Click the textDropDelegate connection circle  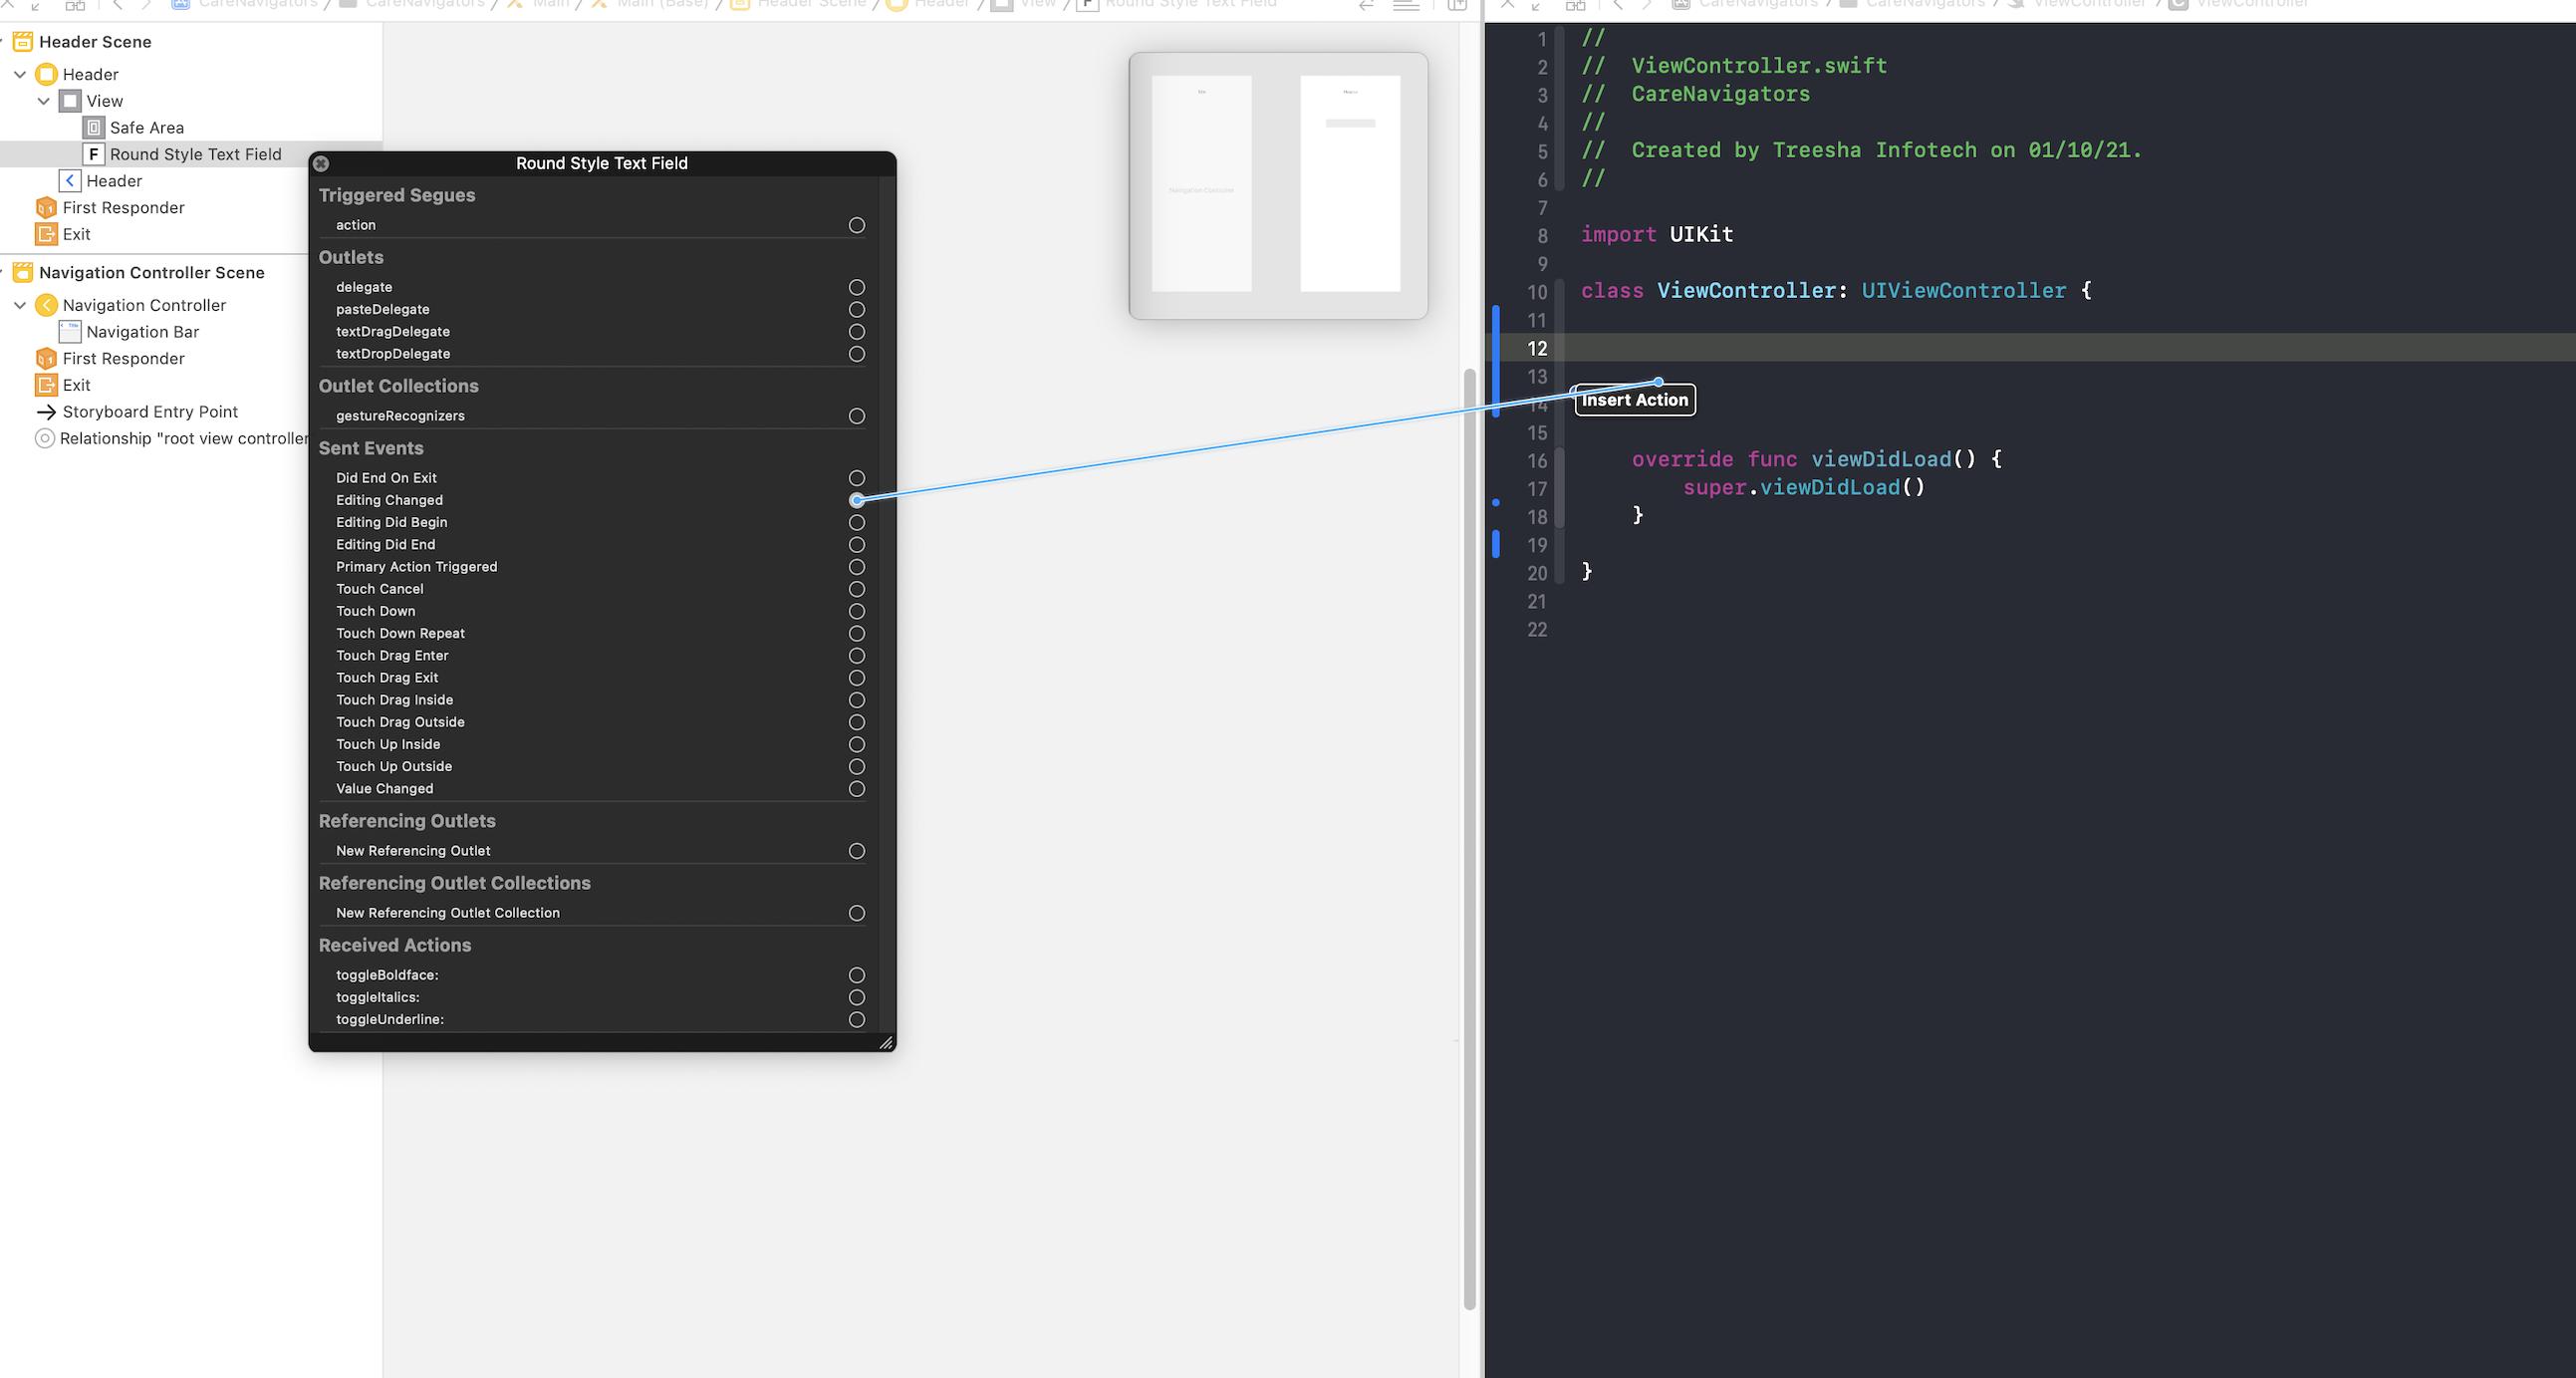857,354
